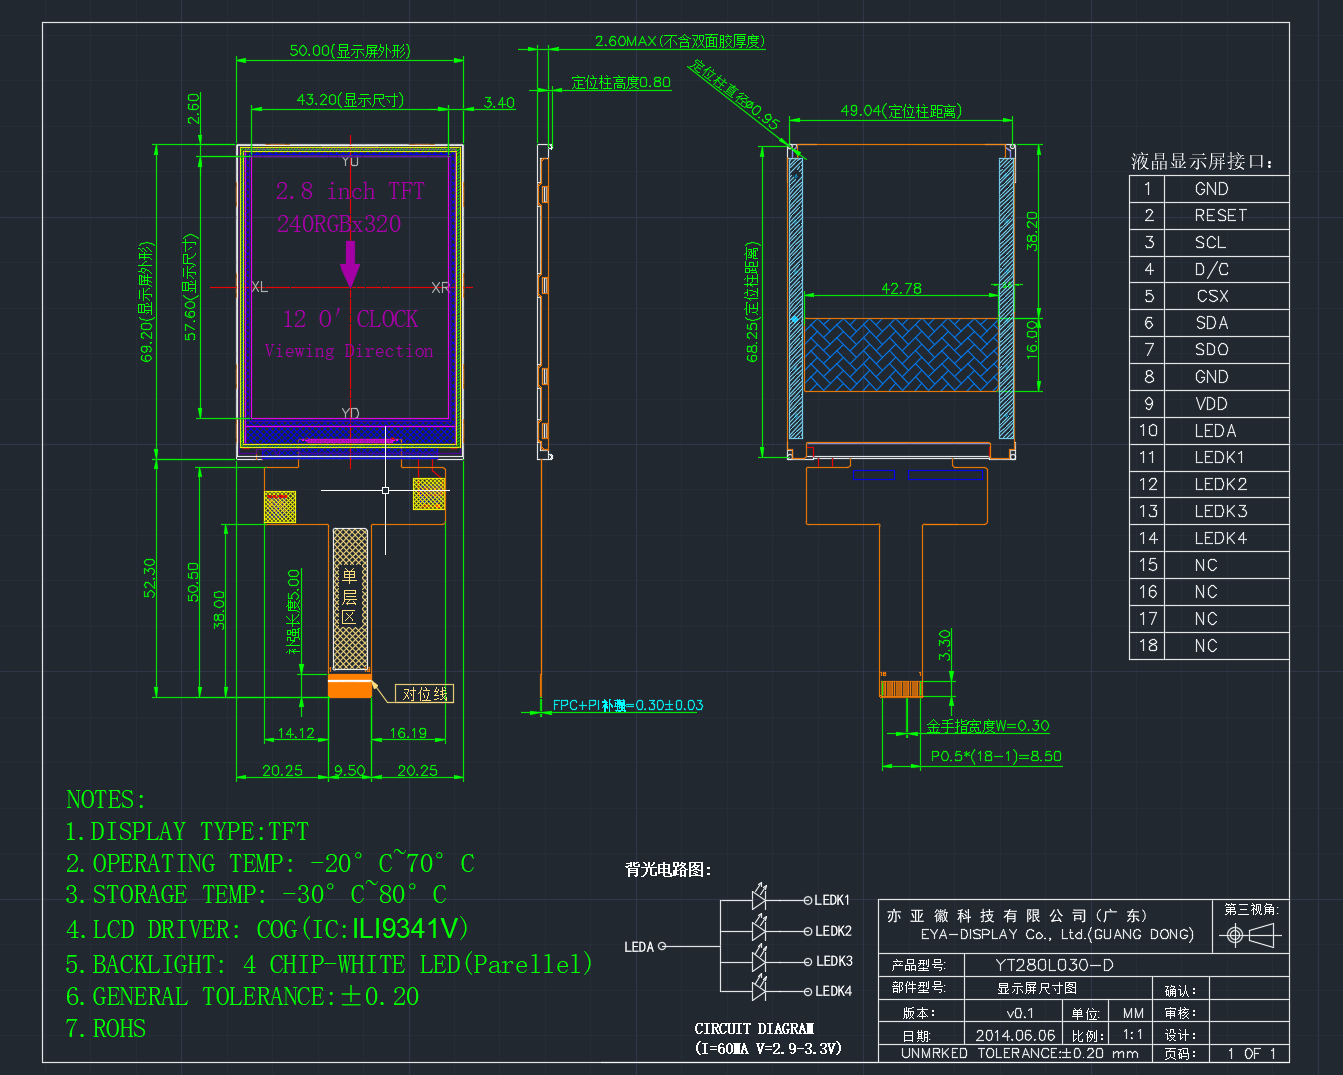The image size is (1343, 1075).
Task: Click the "NOTES:" heading
Action: (106, 800)
